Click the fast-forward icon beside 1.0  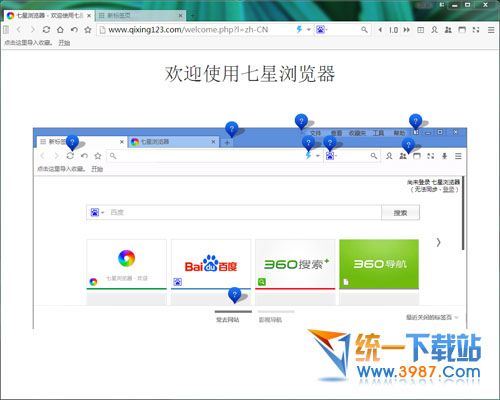406,30
